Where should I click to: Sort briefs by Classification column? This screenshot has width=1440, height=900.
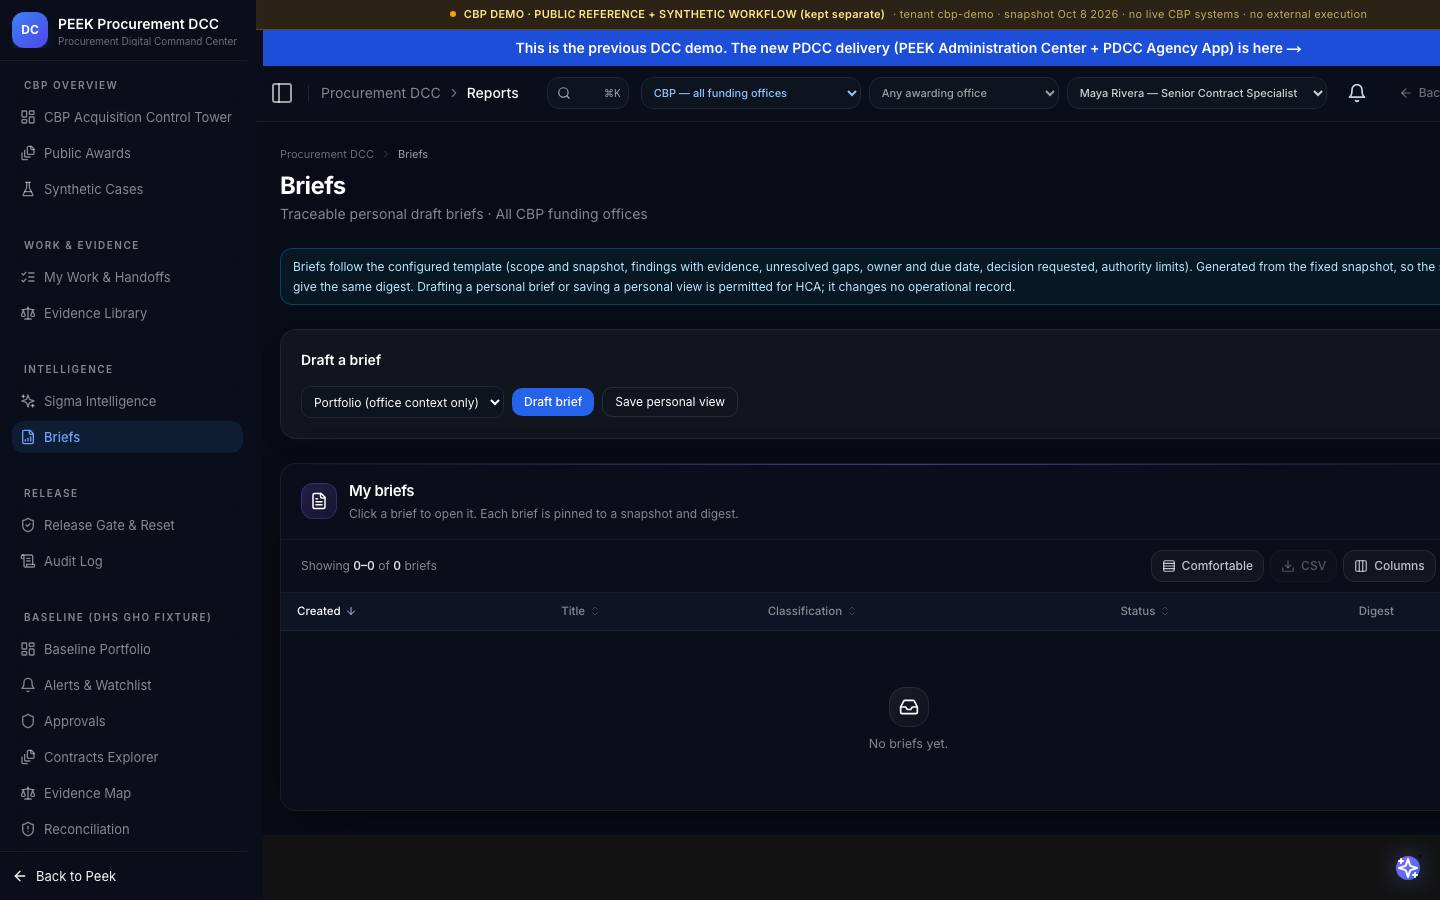(x=812, y=611)
